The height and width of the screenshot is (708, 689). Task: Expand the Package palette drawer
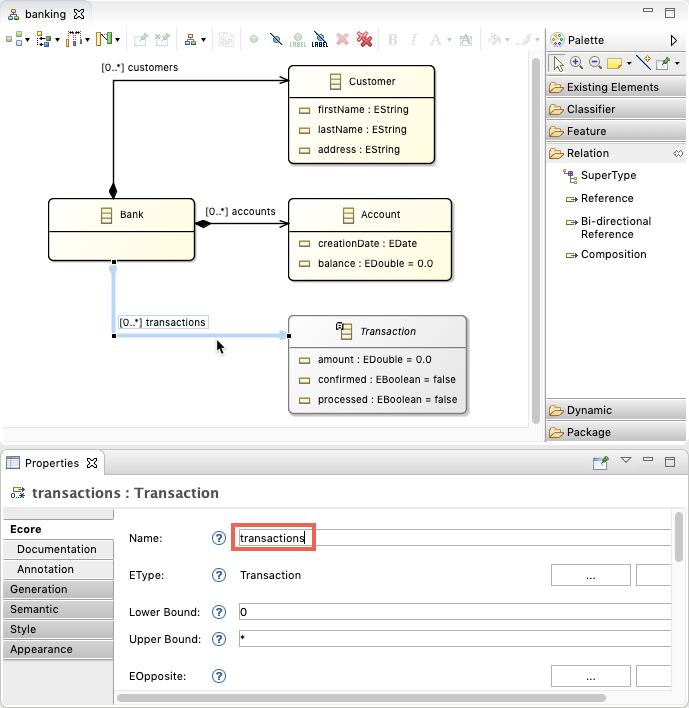[616, 432]
